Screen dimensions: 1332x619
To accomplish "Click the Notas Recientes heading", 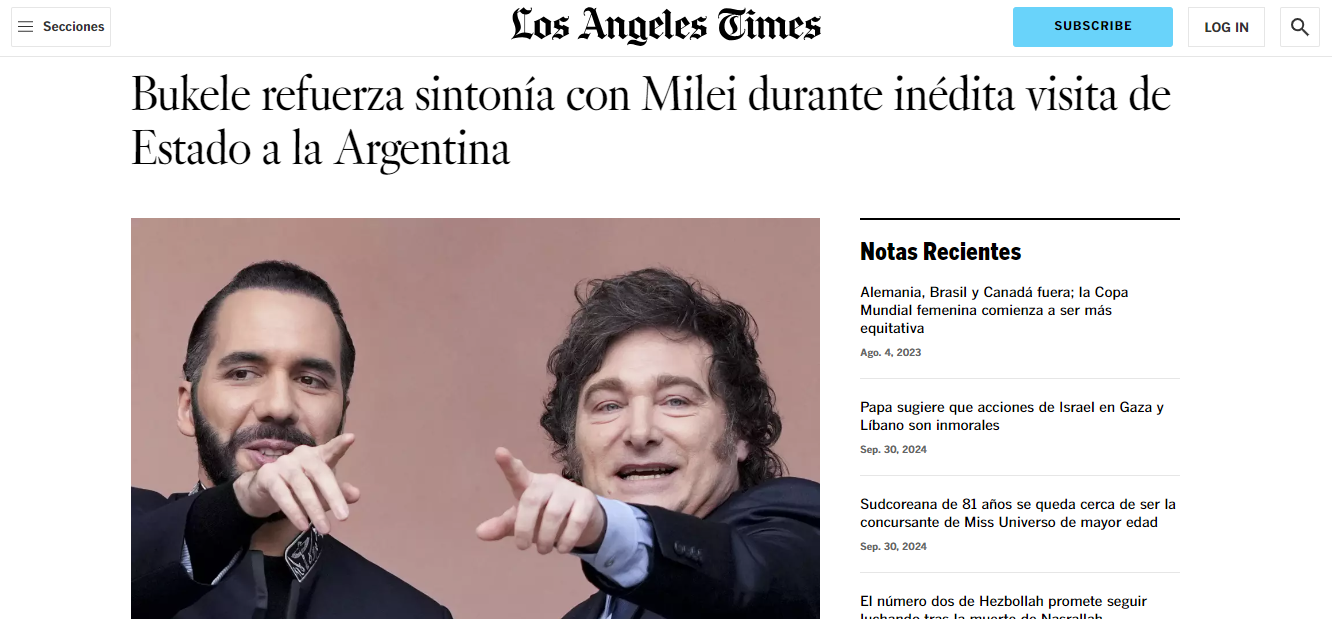I will [x=940, y=251].
